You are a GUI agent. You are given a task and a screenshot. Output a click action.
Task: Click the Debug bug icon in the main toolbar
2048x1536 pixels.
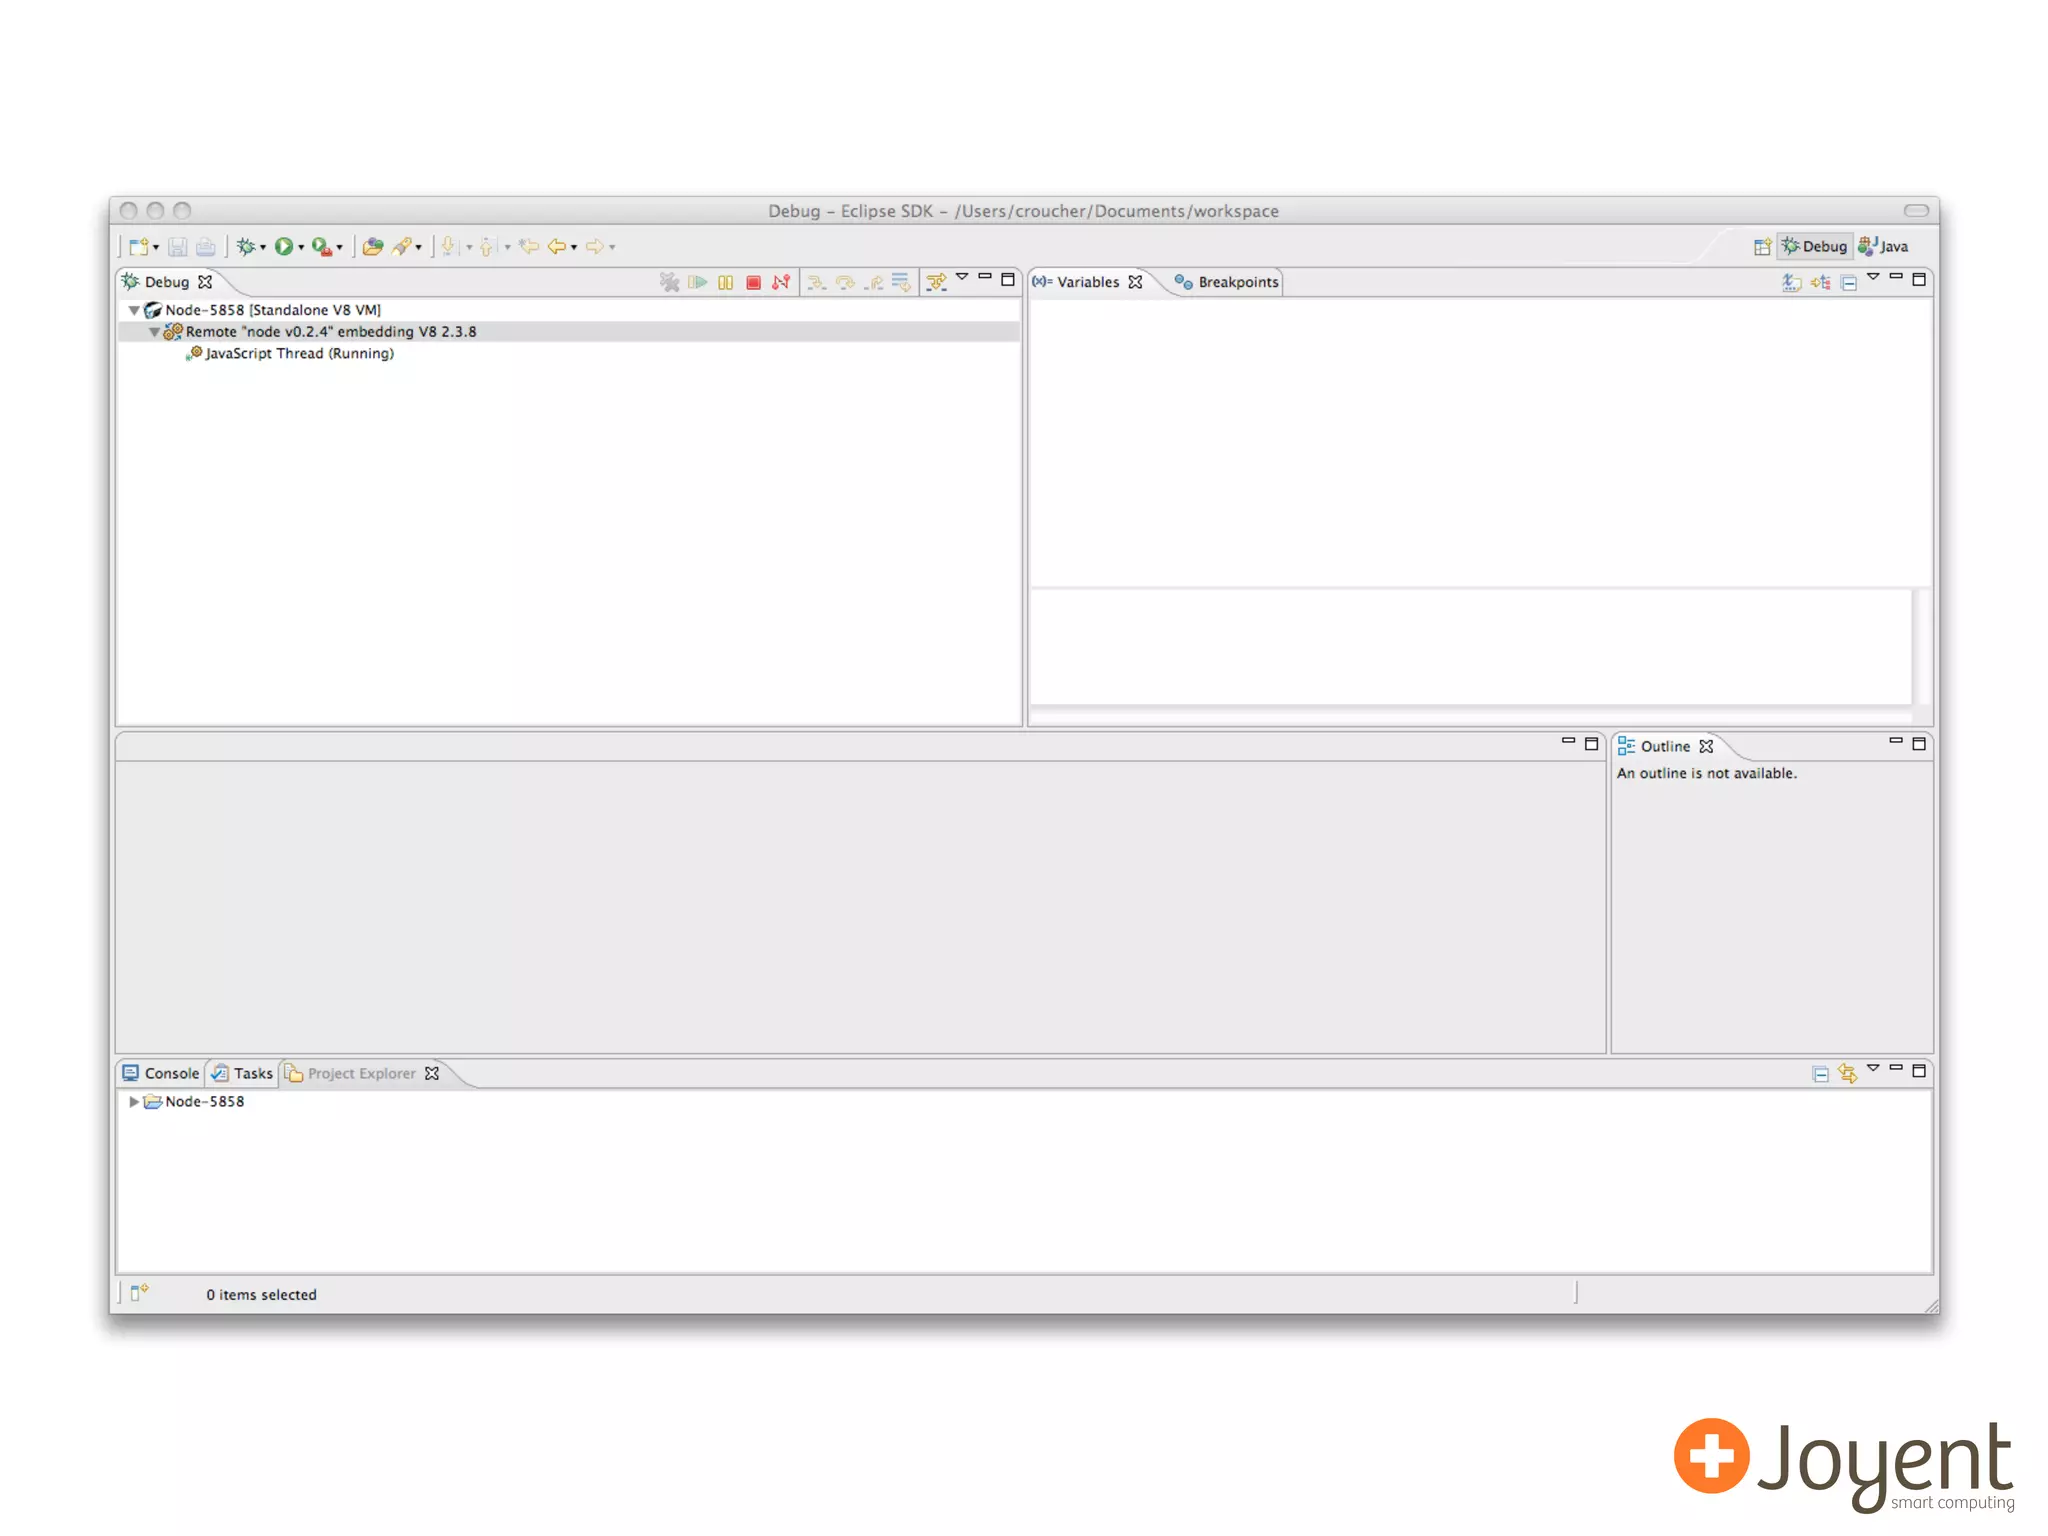pyautogui.click(x=245, y=247)
